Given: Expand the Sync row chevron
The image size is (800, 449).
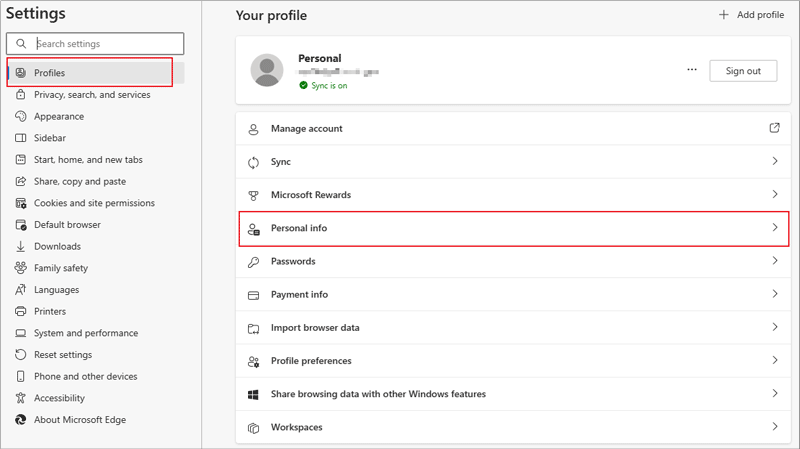Looking at the screenshot, I should click(x=775, y=161).
